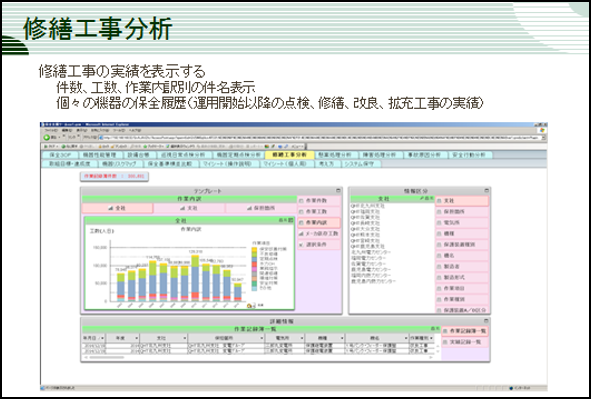This screenshot has width=591, height=399.
Task: Click the browser back button icon
Action: click(x=47, y=138)
